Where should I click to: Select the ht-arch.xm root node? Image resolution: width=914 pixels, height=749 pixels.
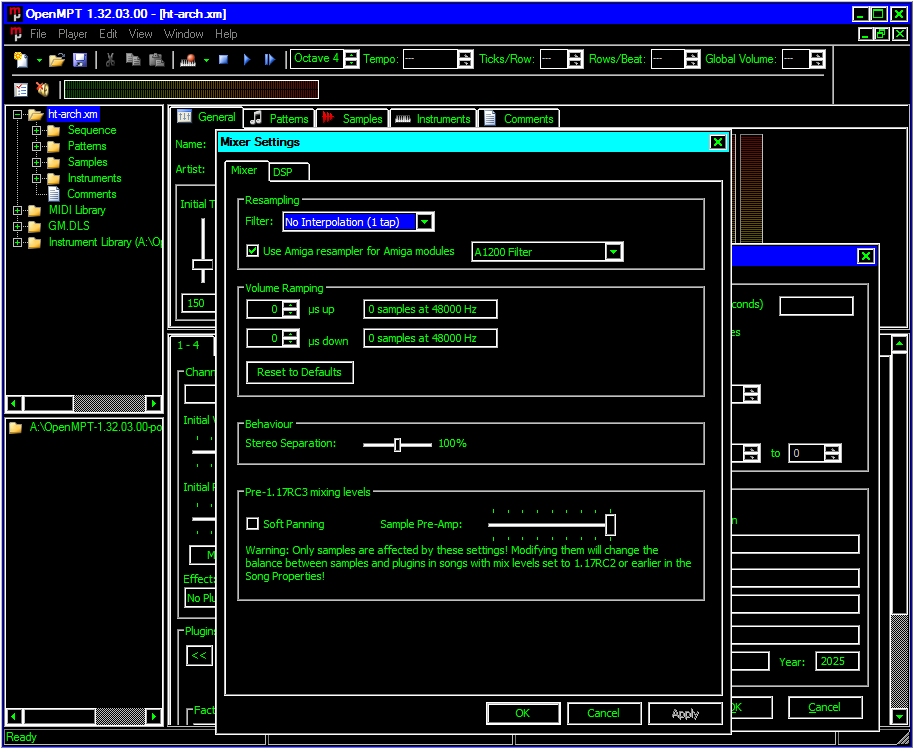[x=73, y=114]
